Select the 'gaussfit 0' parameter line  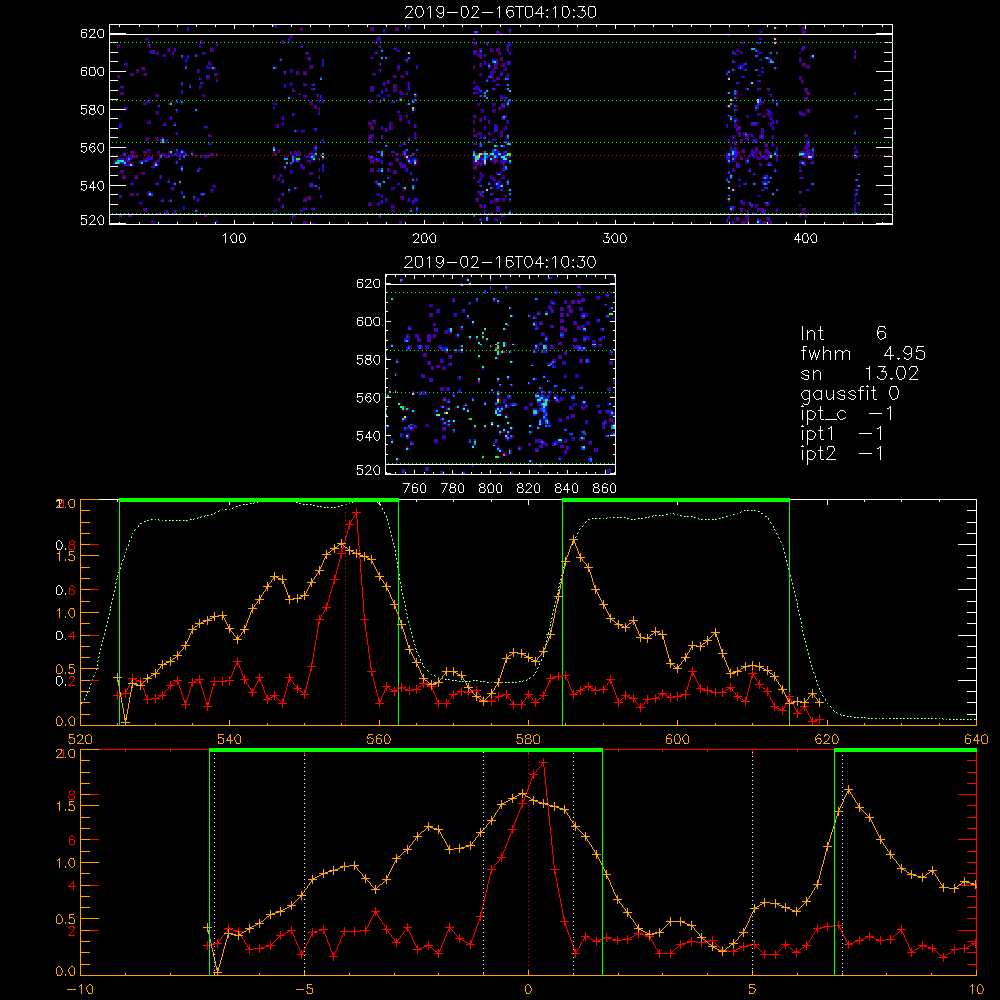pos(849,393)
